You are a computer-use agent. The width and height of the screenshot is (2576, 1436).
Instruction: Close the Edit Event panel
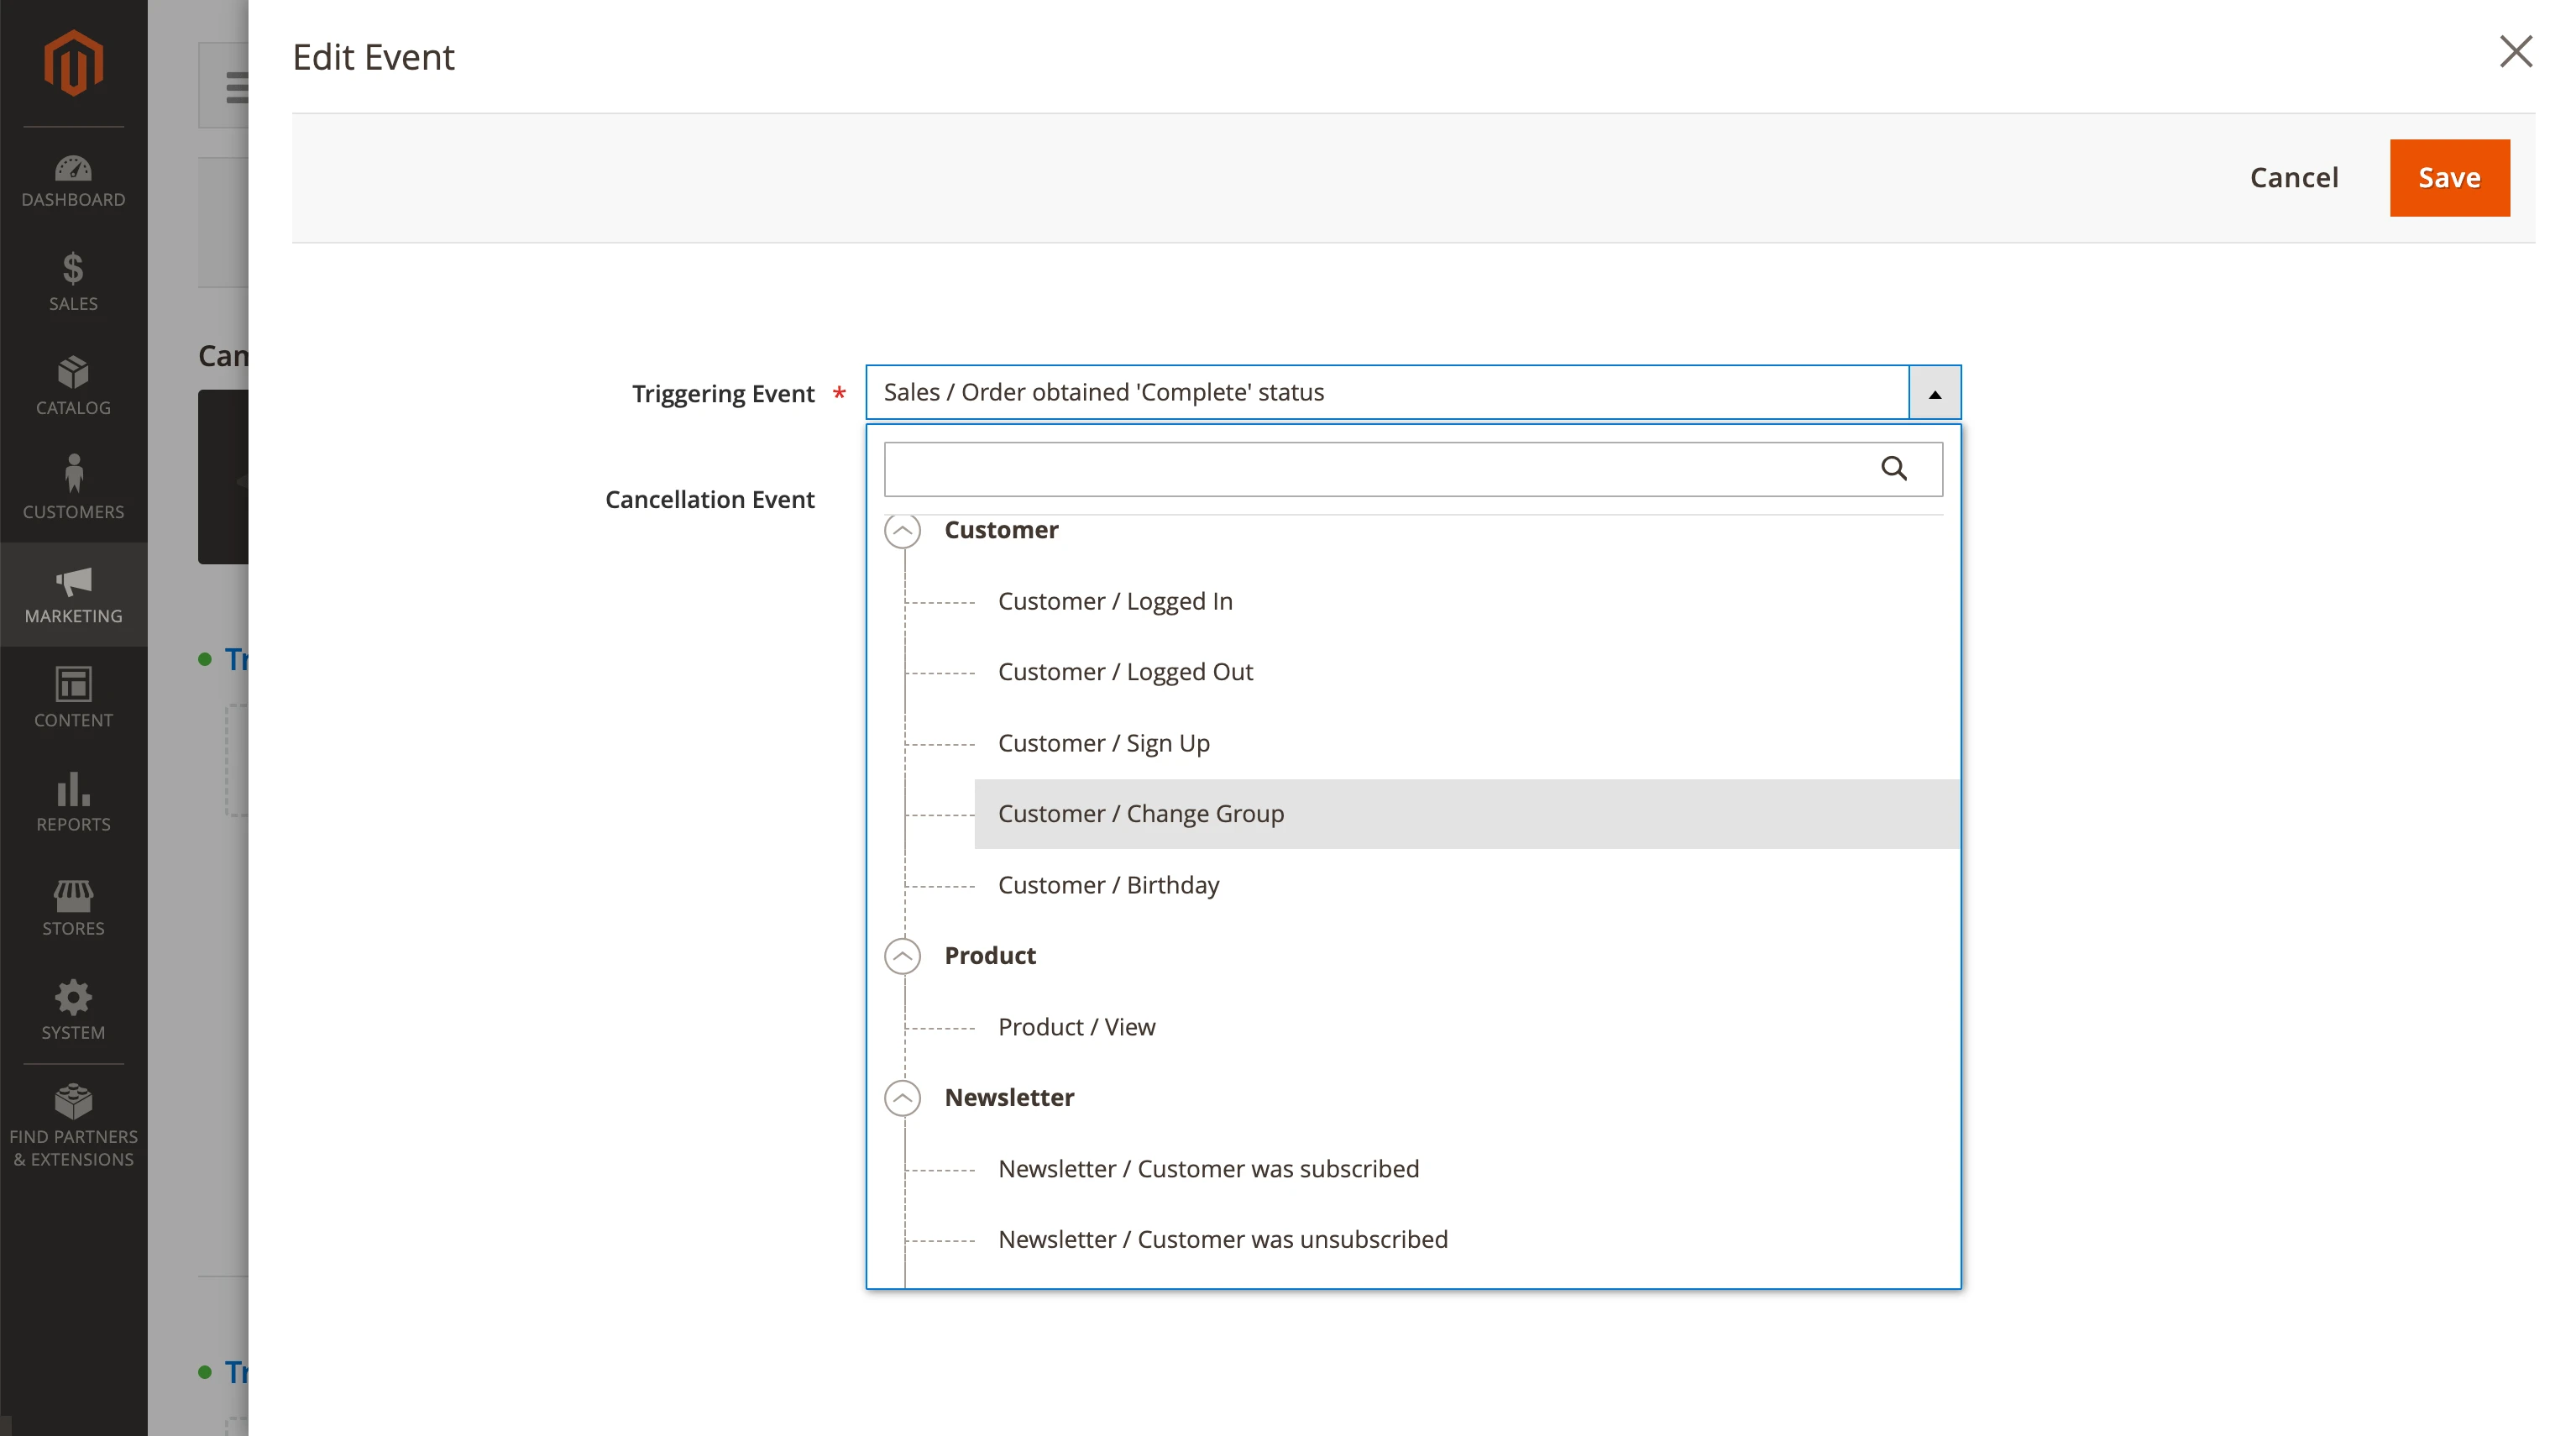(x=2515, y=52)
